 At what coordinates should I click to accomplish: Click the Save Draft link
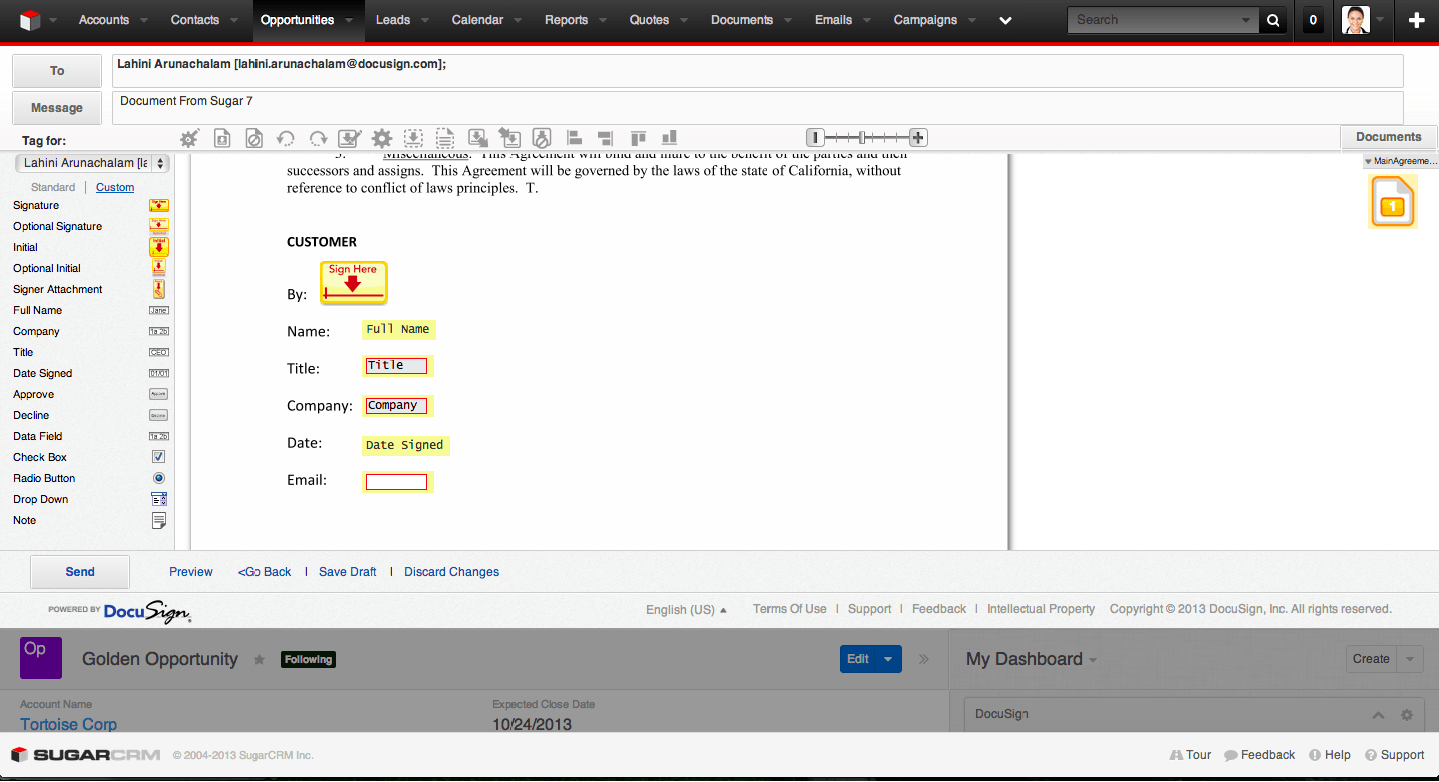pyautogui.click(x=348, y=572)
